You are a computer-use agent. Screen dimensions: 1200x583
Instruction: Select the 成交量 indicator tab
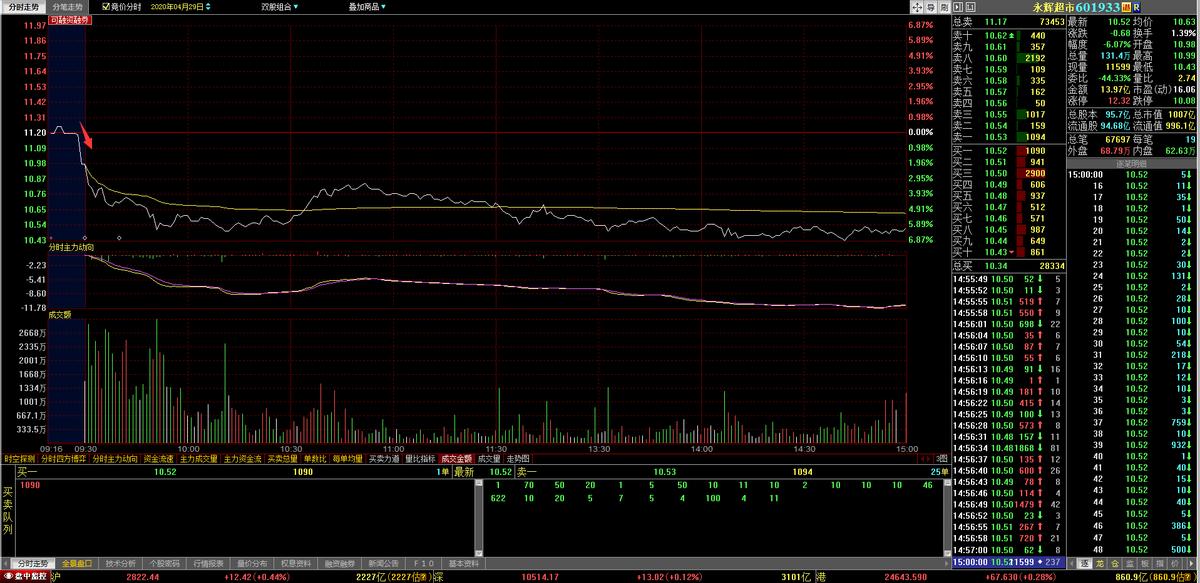point(489,459)
